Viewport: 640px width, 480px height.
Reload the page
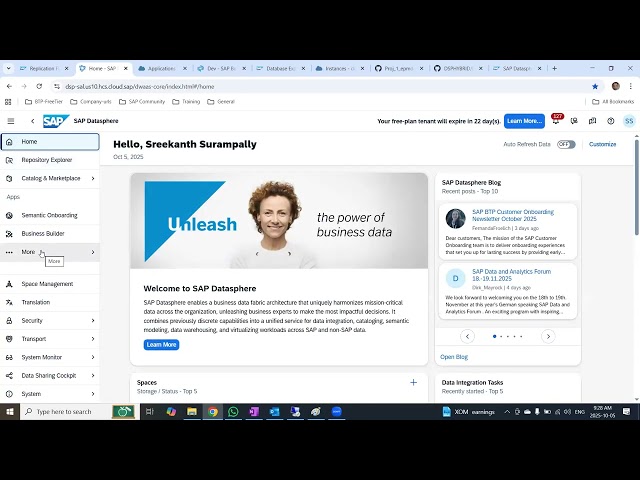pos(39,87)
